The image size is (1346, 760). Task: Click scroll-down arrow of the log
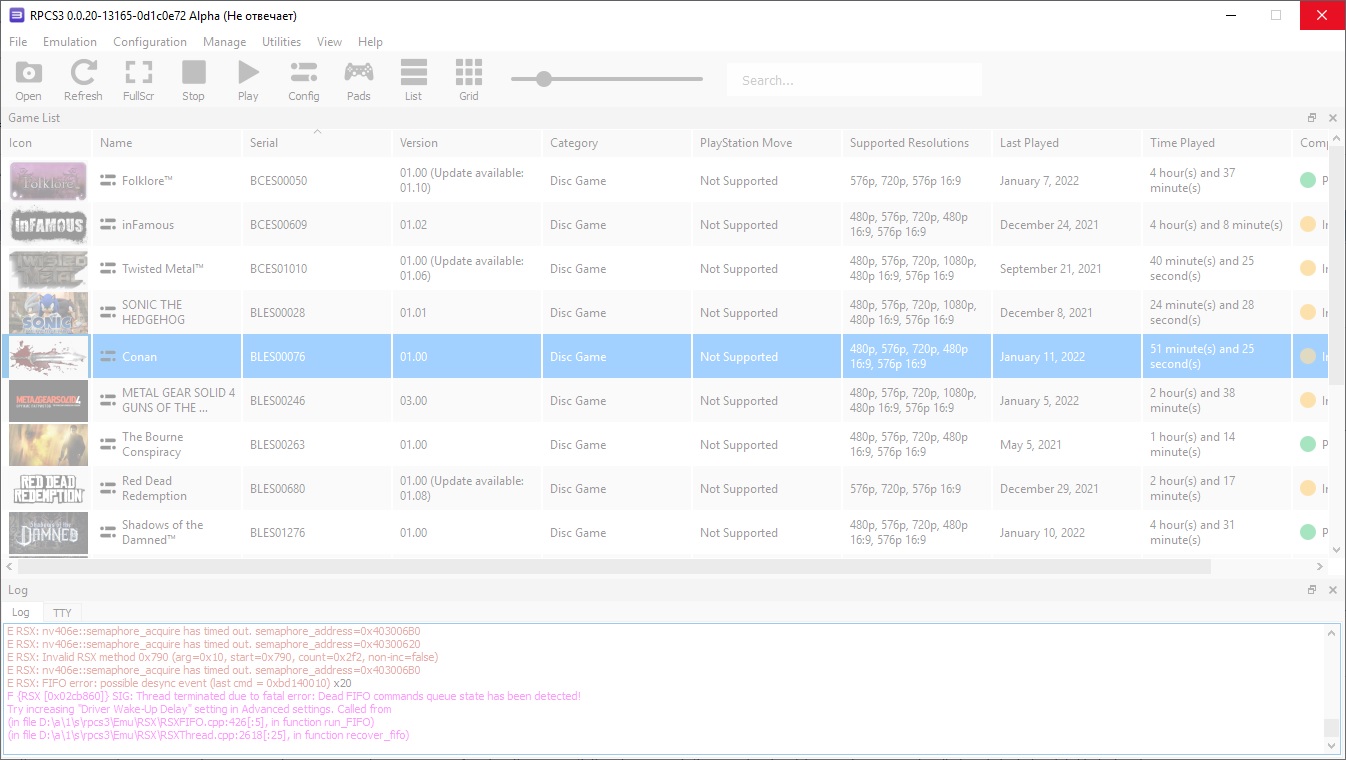coord(1331,746)
